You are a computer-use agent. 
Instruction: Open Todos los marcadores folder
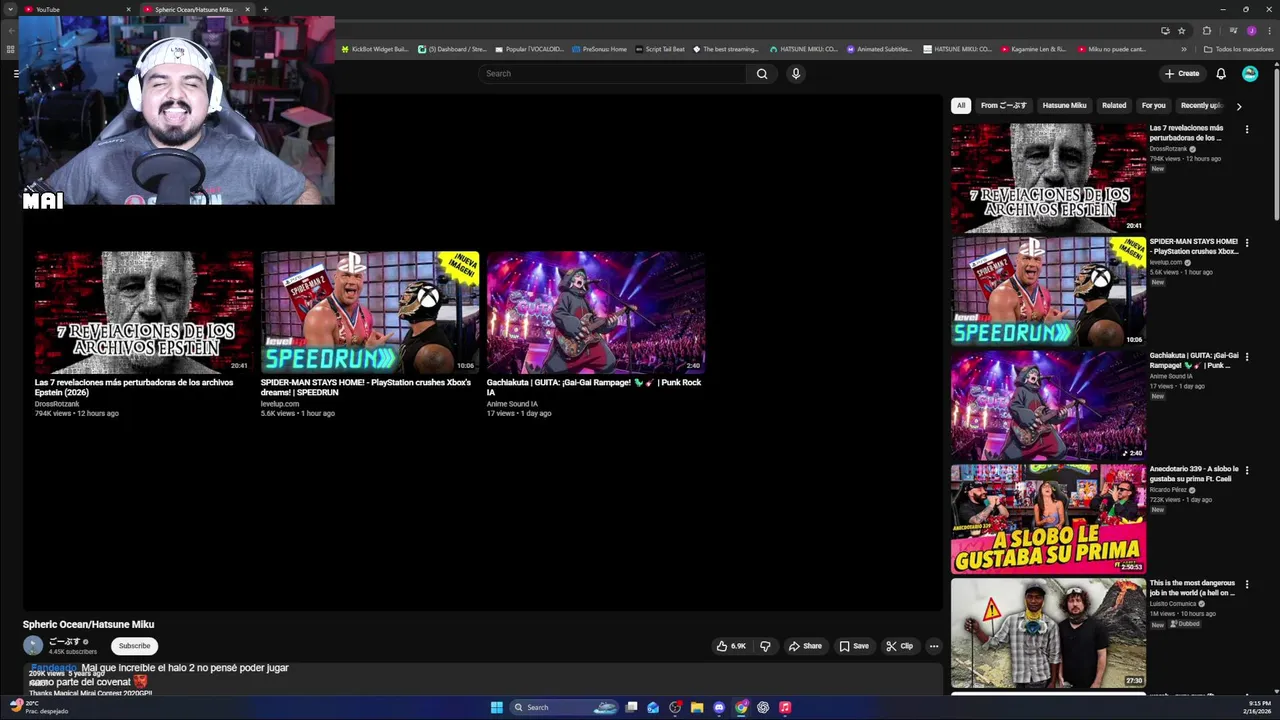coord(1238,49)
